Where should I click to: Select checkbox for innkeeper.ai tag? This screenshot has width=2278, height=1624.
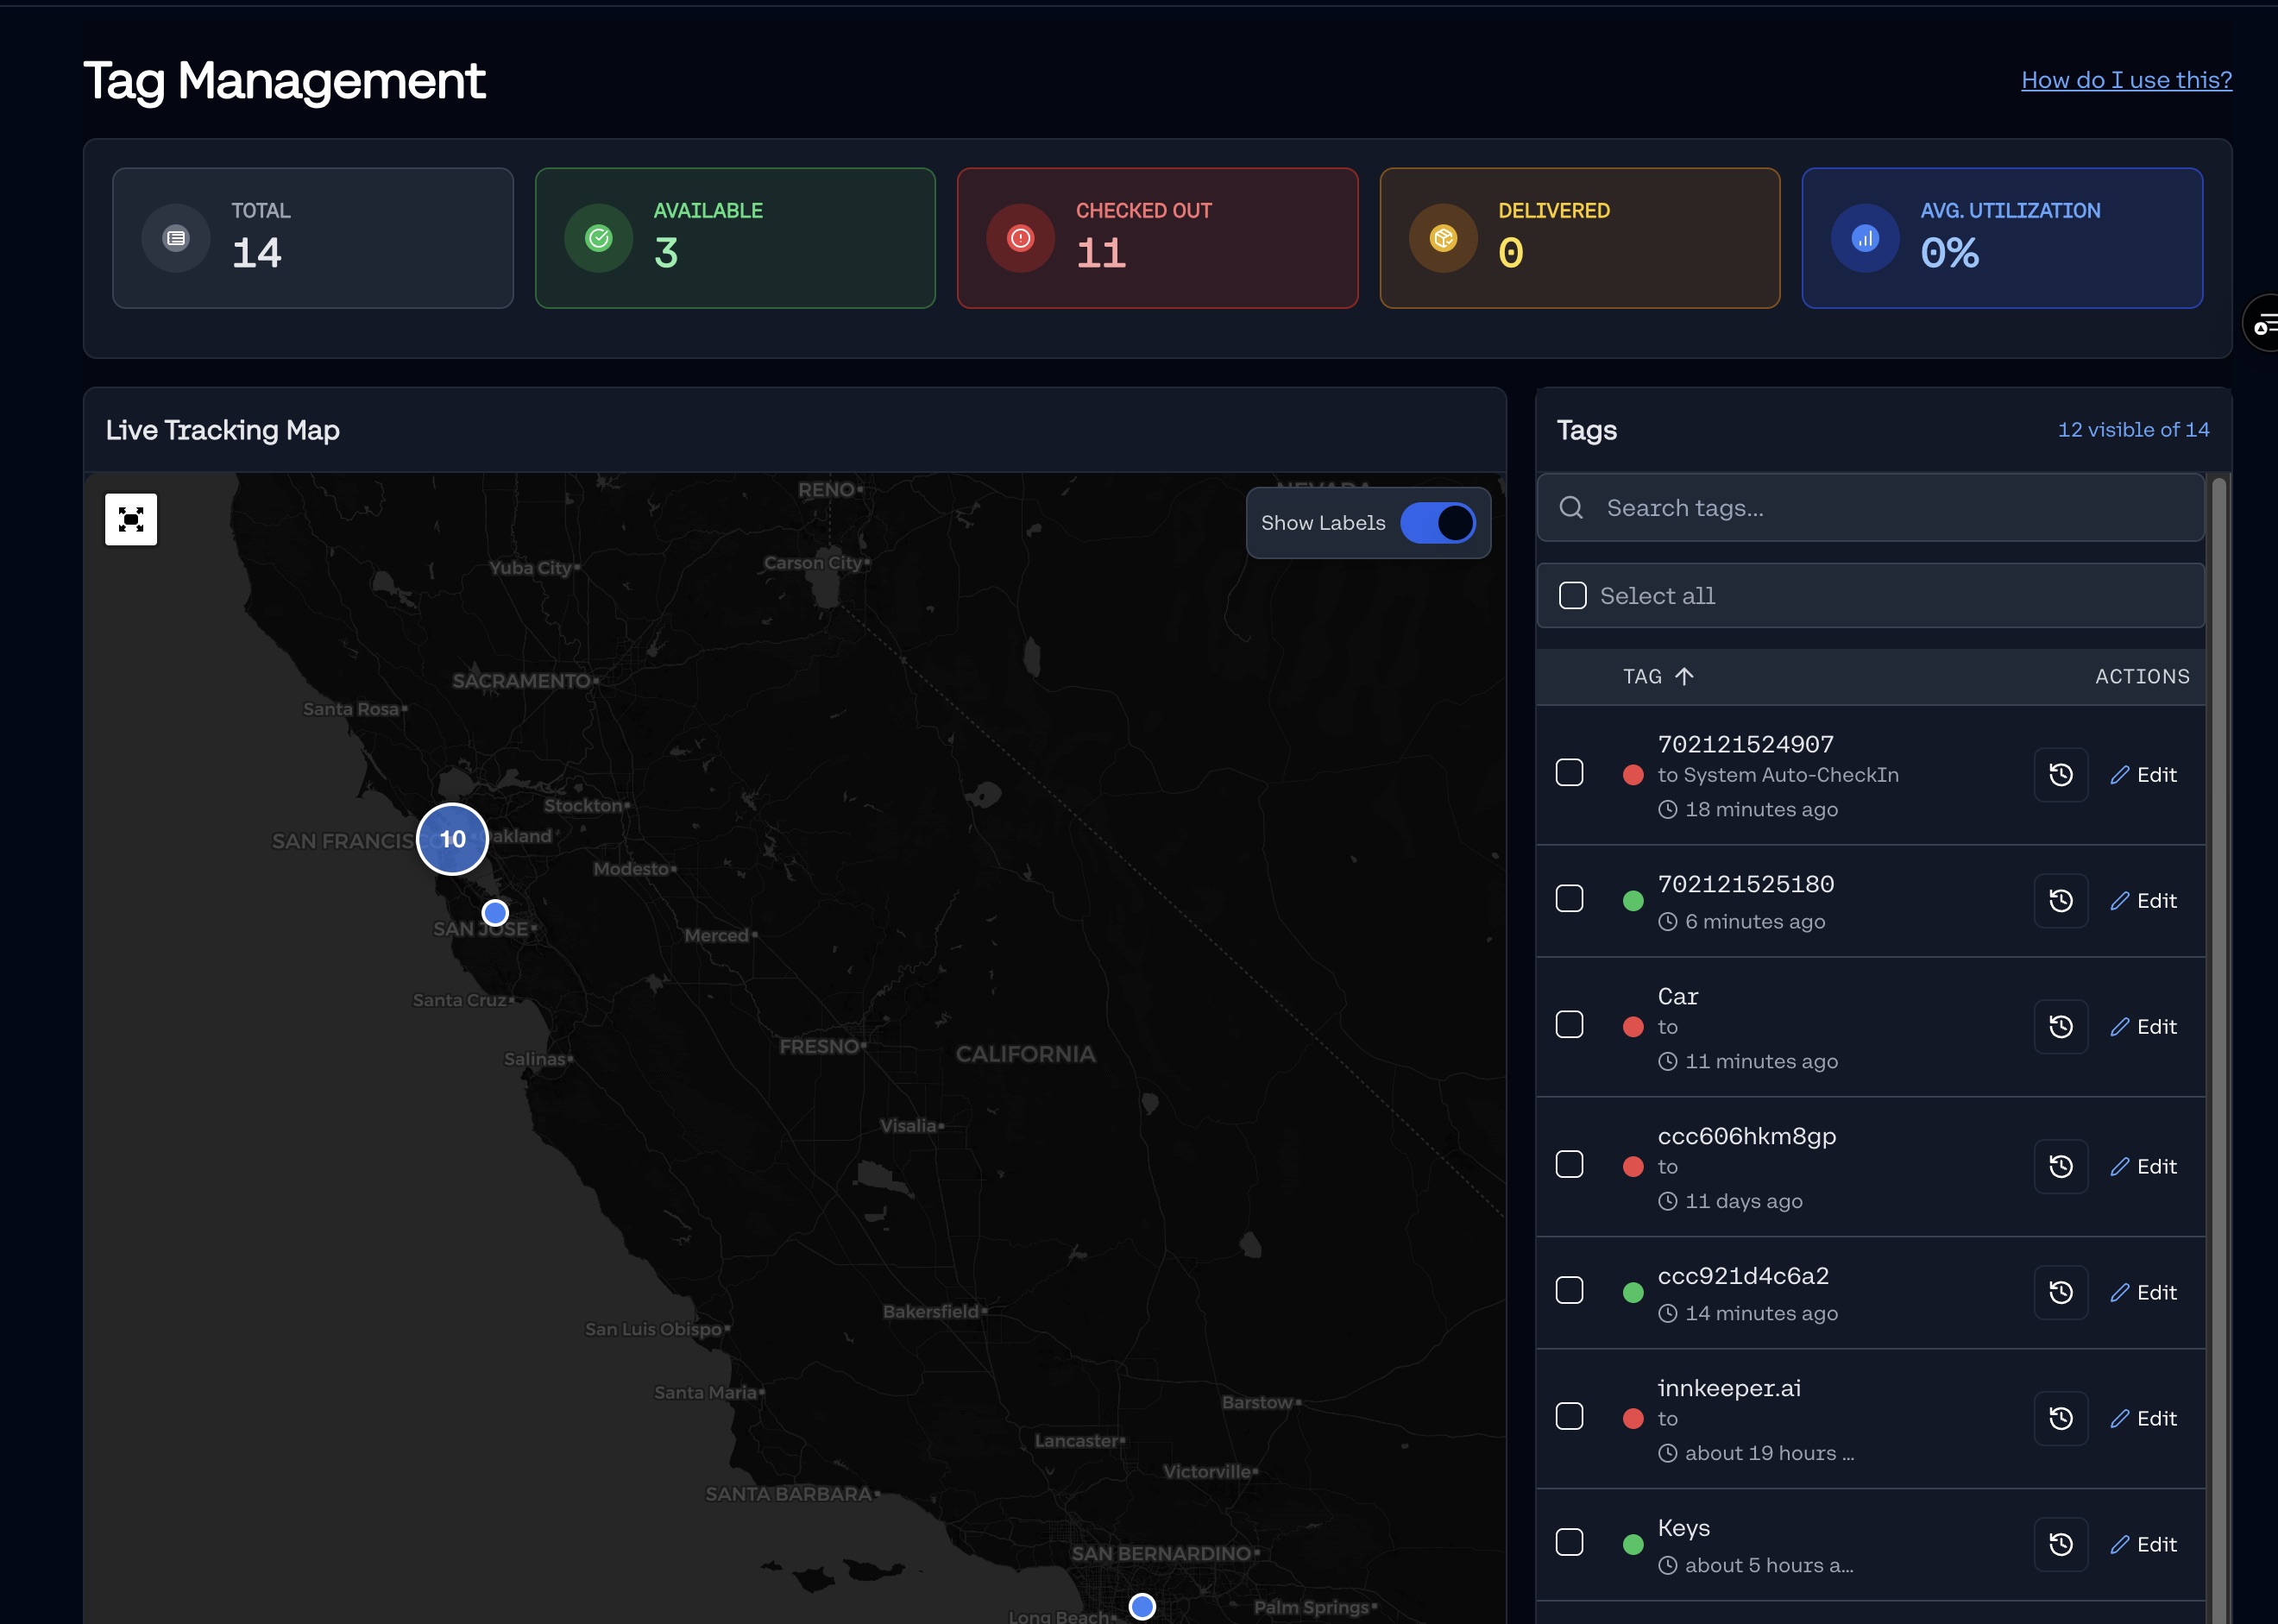(1570, 1417)
